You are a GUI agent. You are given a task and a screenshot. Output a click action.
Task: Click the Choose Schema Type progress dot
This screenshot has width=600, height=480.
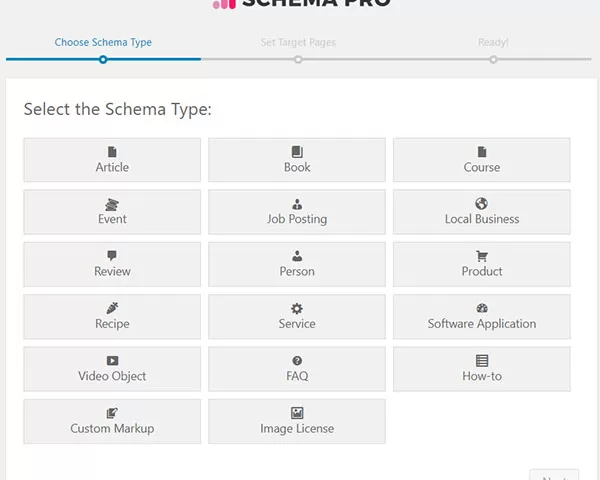103,60
